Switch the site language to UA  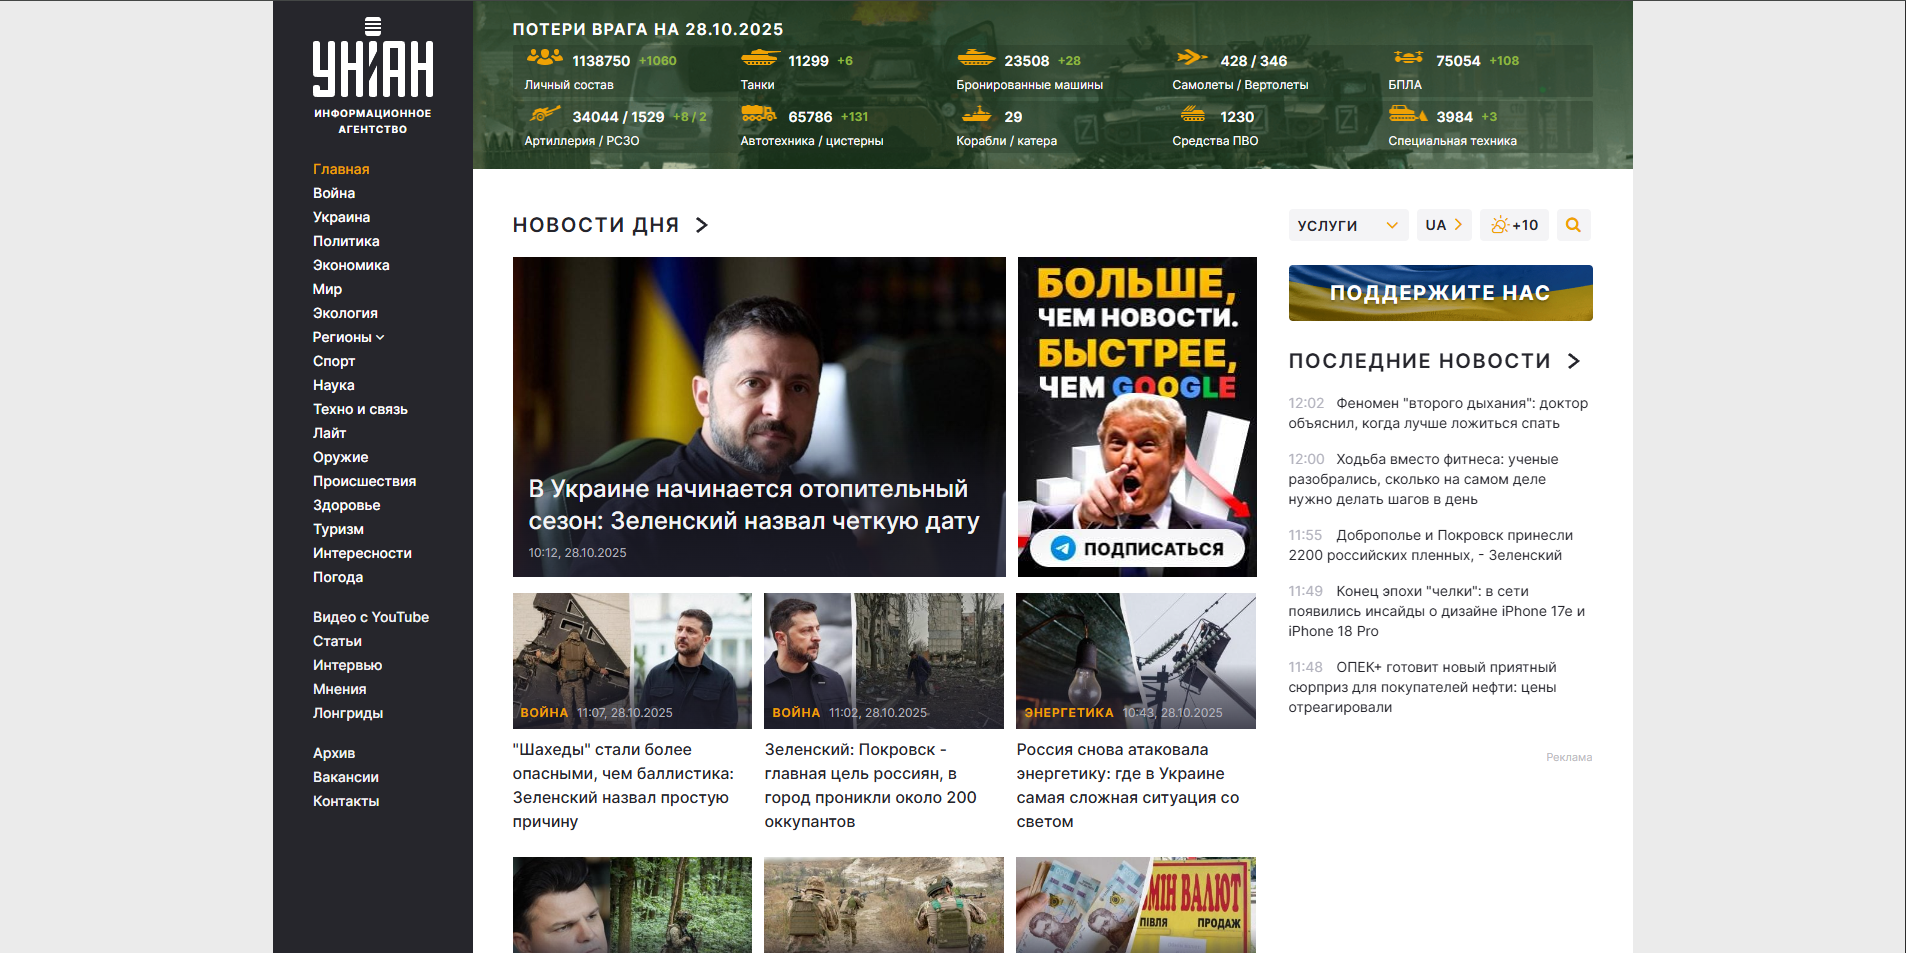pyautogui.click(x=1443, y=225)
